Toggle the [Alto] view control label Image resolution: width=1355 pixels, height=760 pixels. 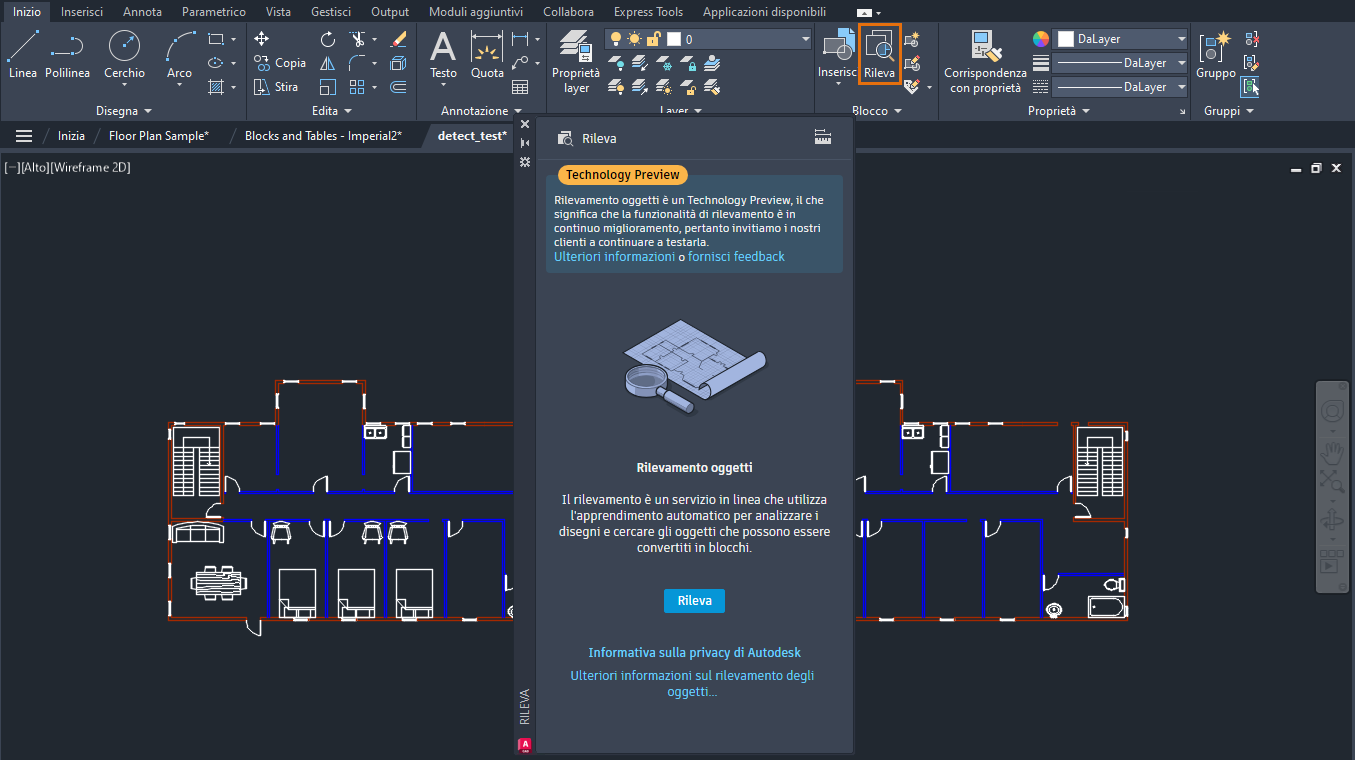(x=34, y=167)
